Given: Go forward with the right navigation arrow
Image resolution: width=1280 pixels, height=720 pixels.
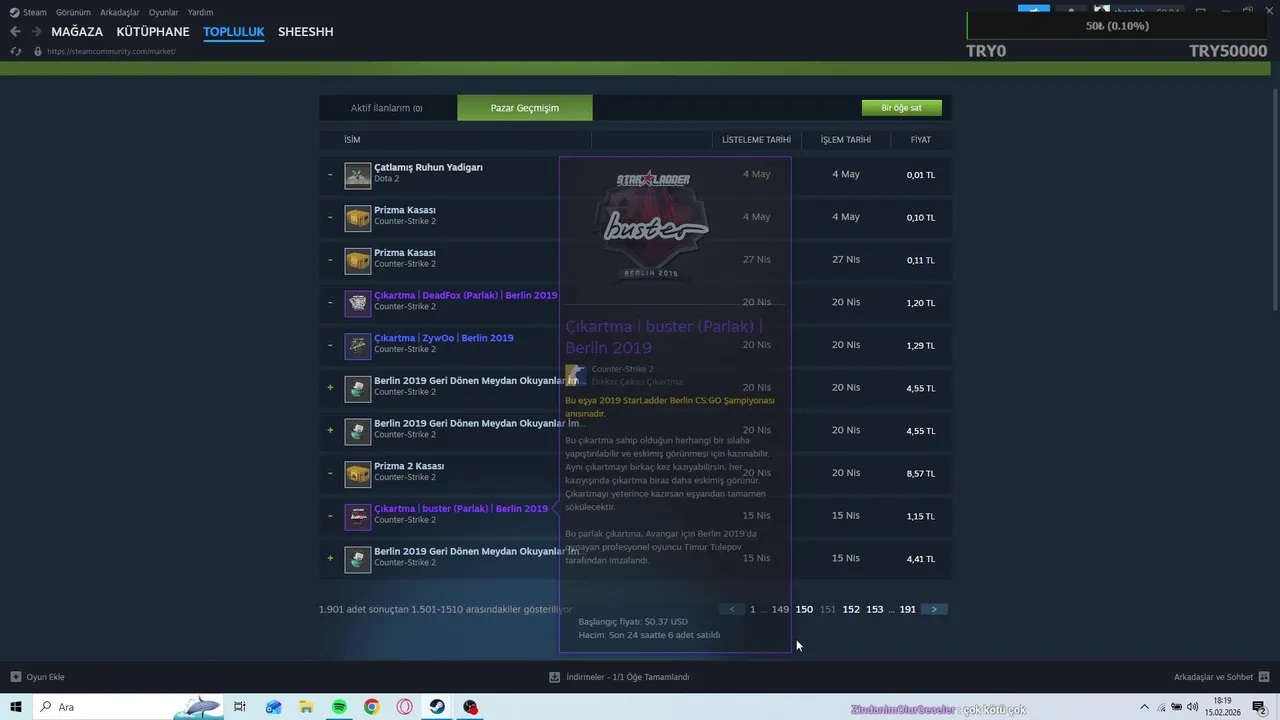Looking at the screenshot, I should [x=36, y=32].
